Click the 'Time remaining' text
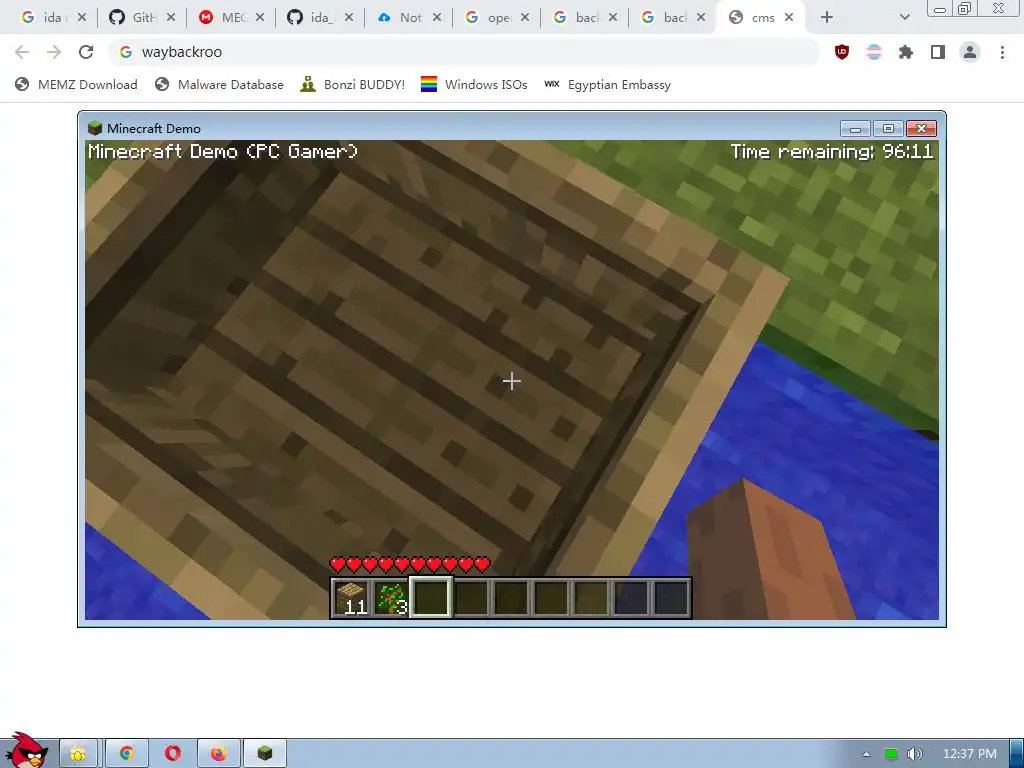1024x768 pixels. pyautogui.click(x=831, y=152)
